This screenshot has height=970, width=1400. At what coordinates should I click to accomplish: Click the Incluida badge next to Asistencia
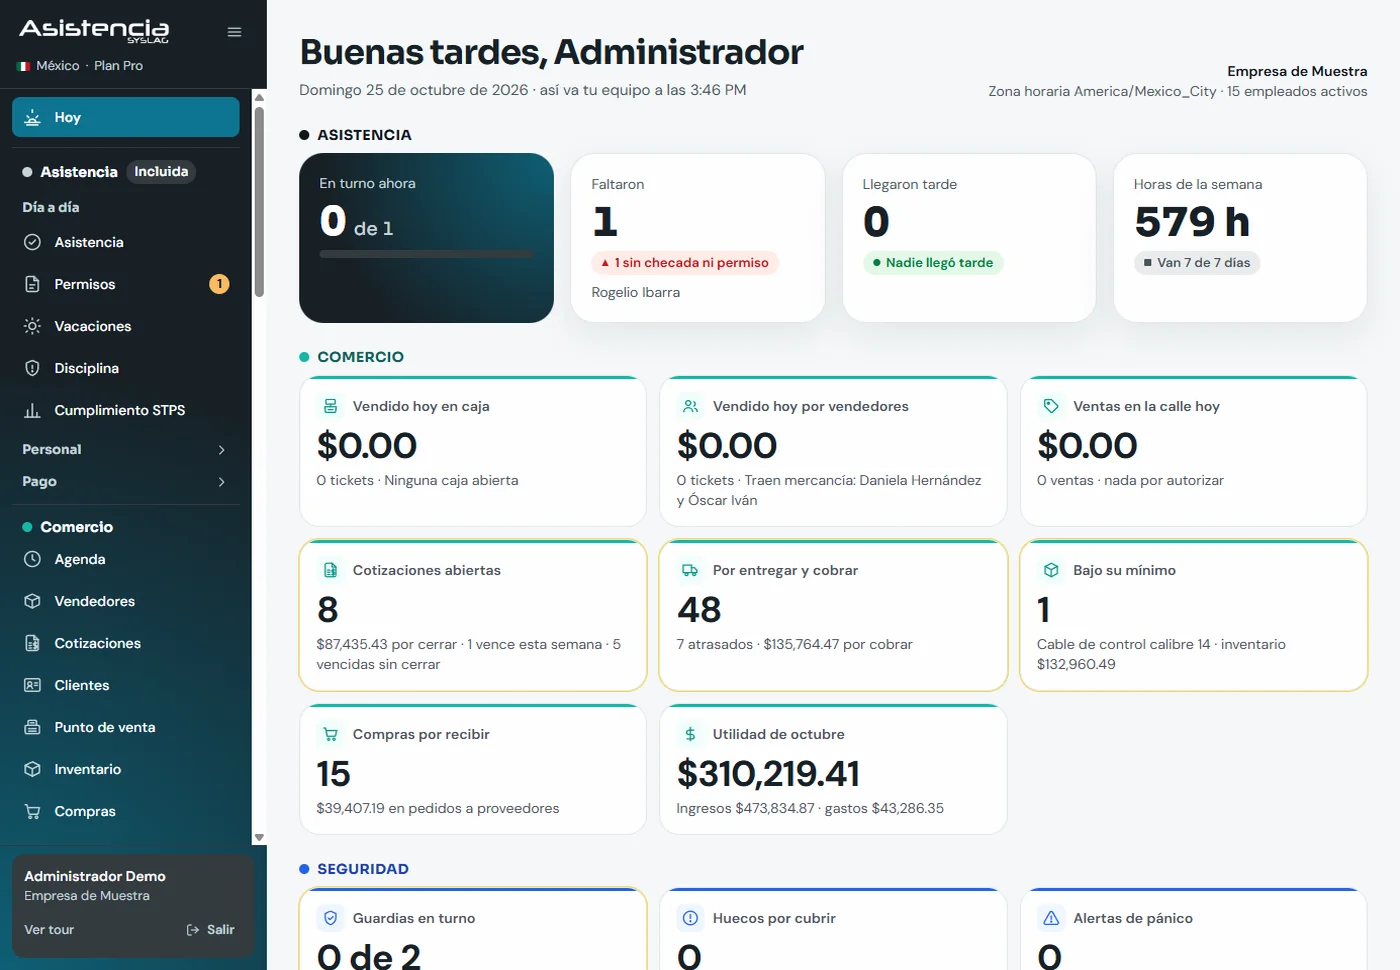click(161, 172)
